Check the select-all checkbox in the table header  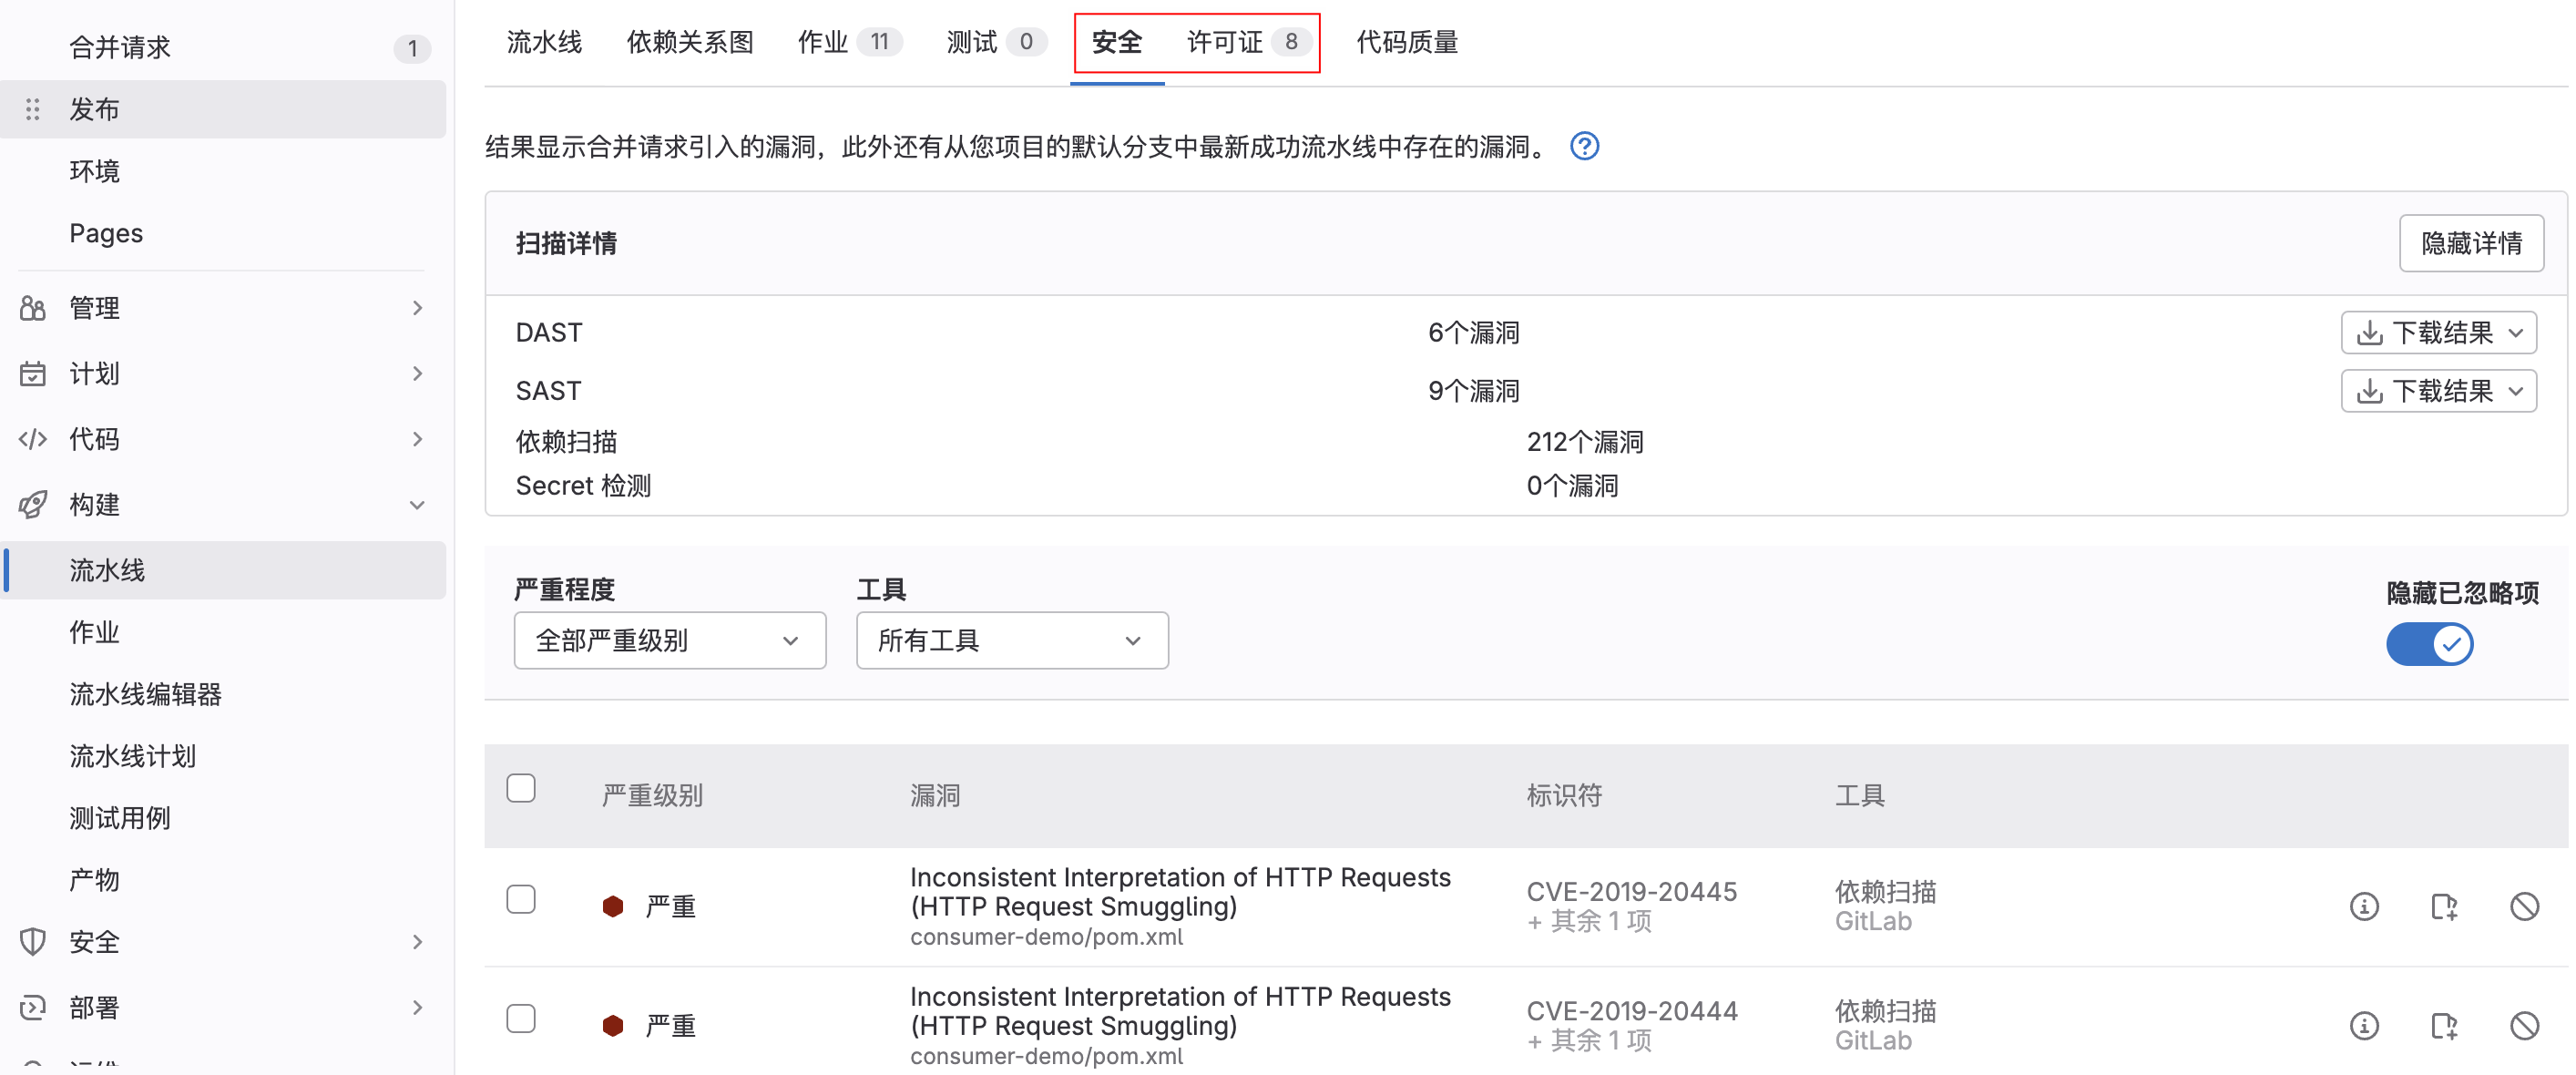tap(521, 788)
